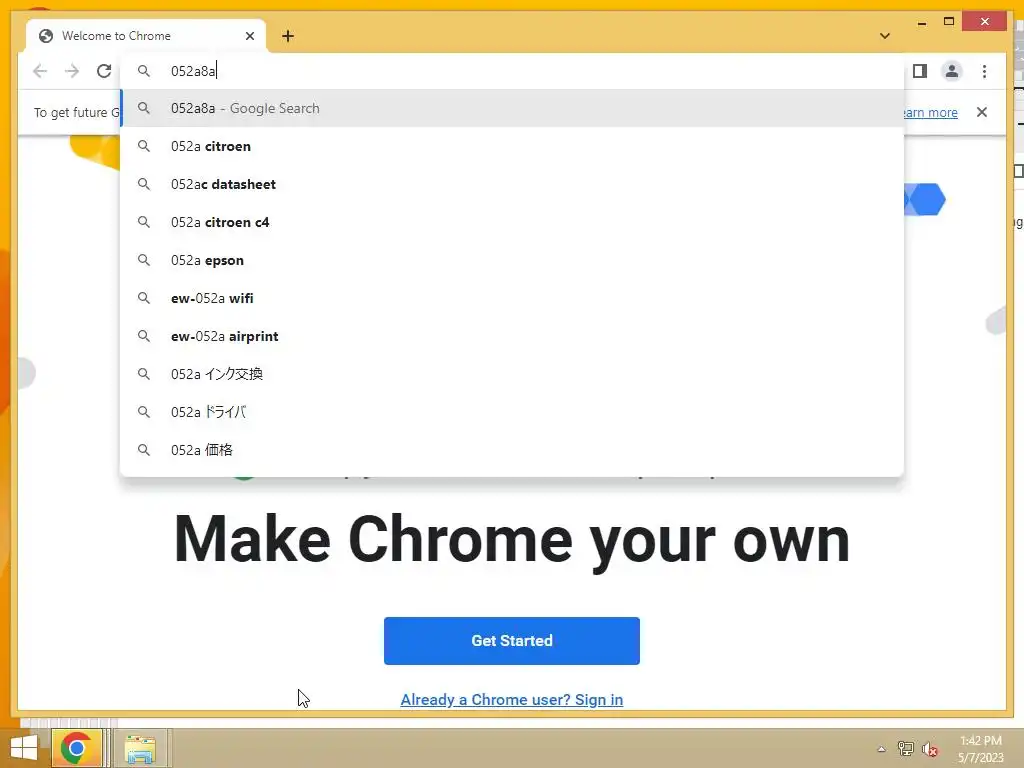Choose the ew-052a wifi suggestion
1024x768 pixels.
click(x=512, y=298)
